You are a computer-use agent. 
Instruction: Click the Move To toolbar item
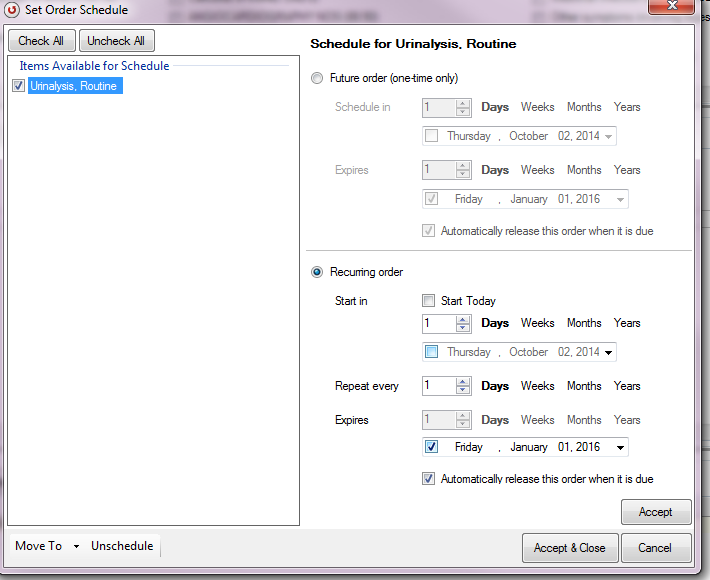(39, 546)
